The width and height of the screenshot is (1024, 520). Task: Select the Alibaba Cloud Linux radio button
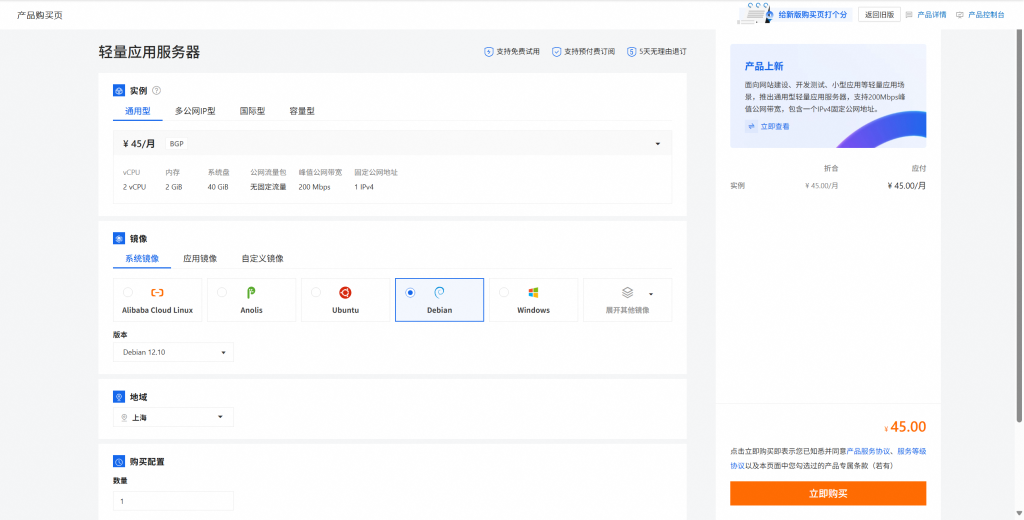click(x=128, y=292)
